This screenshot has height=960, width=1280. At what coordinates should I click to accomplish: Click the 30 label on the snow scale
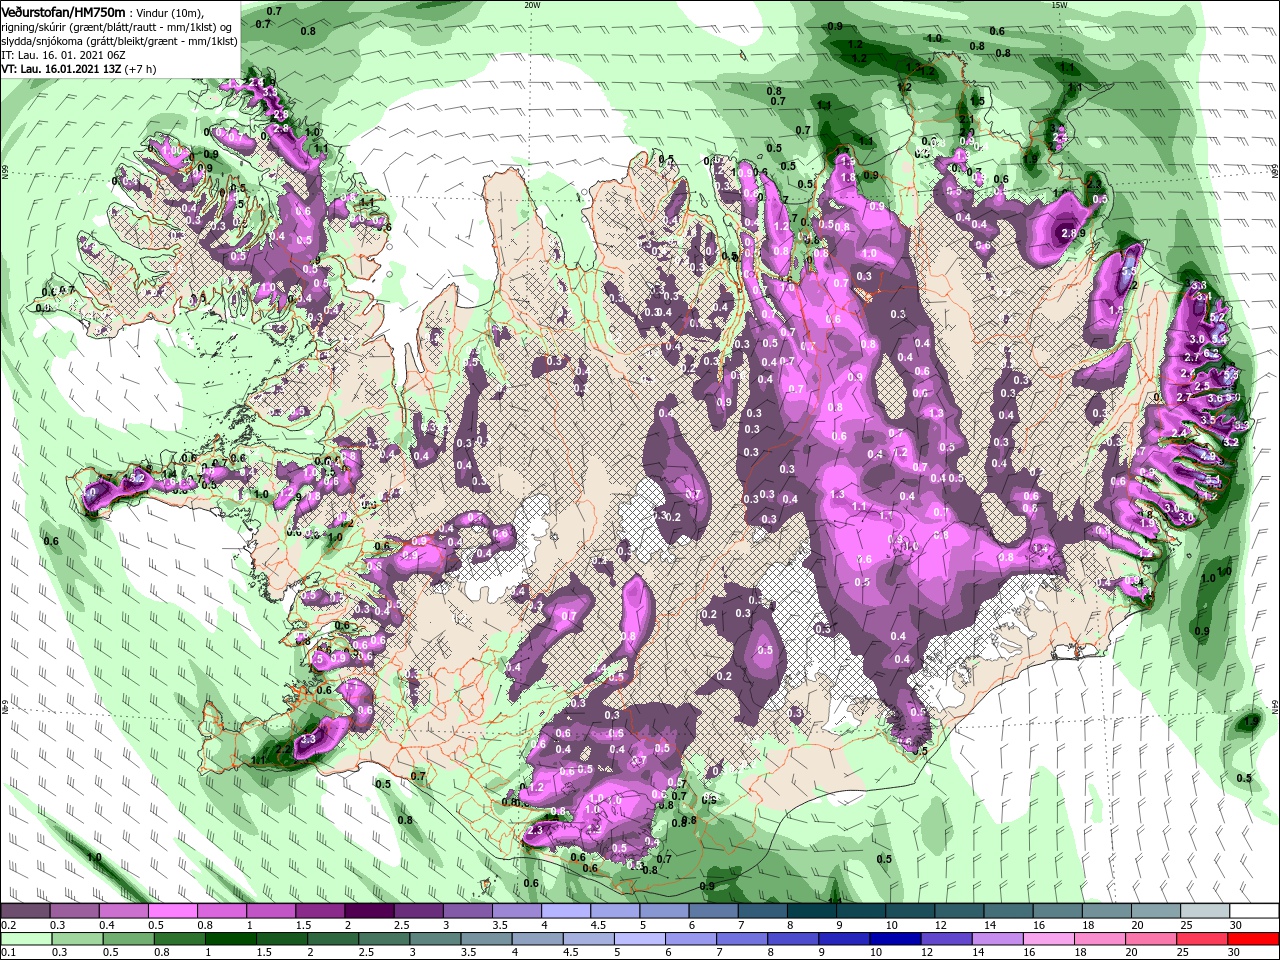pos(1236,925)
